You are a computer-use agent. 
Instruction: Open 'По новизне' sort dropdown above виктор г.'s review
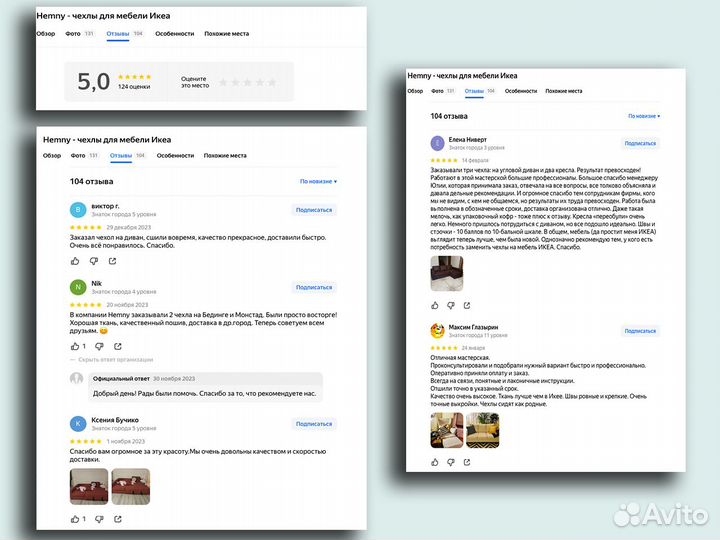318,181
